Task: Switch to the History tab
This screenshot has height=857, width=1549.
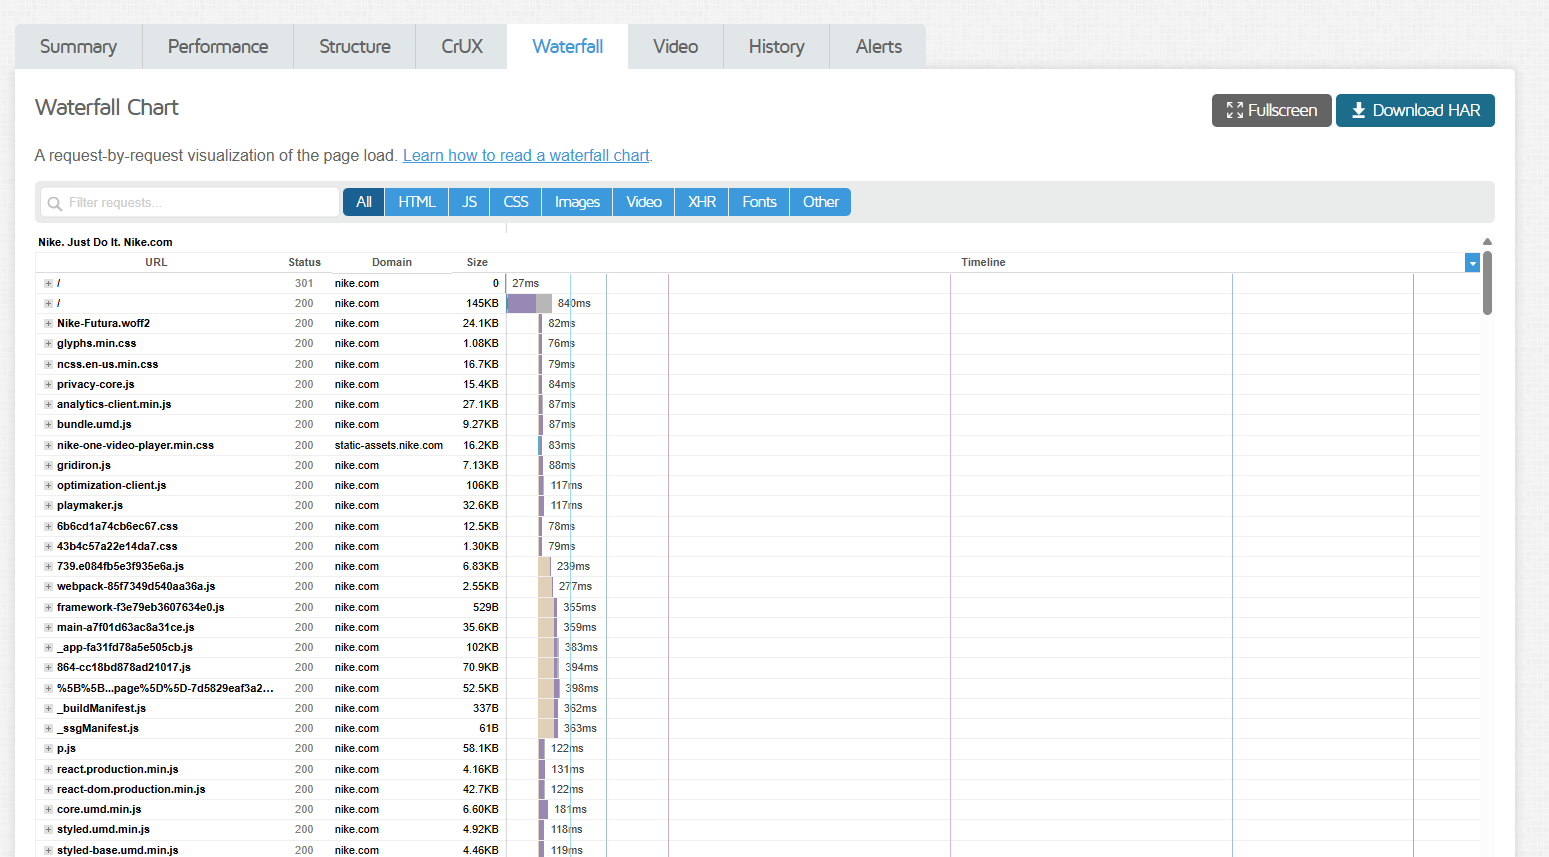Action: point(777,47)
